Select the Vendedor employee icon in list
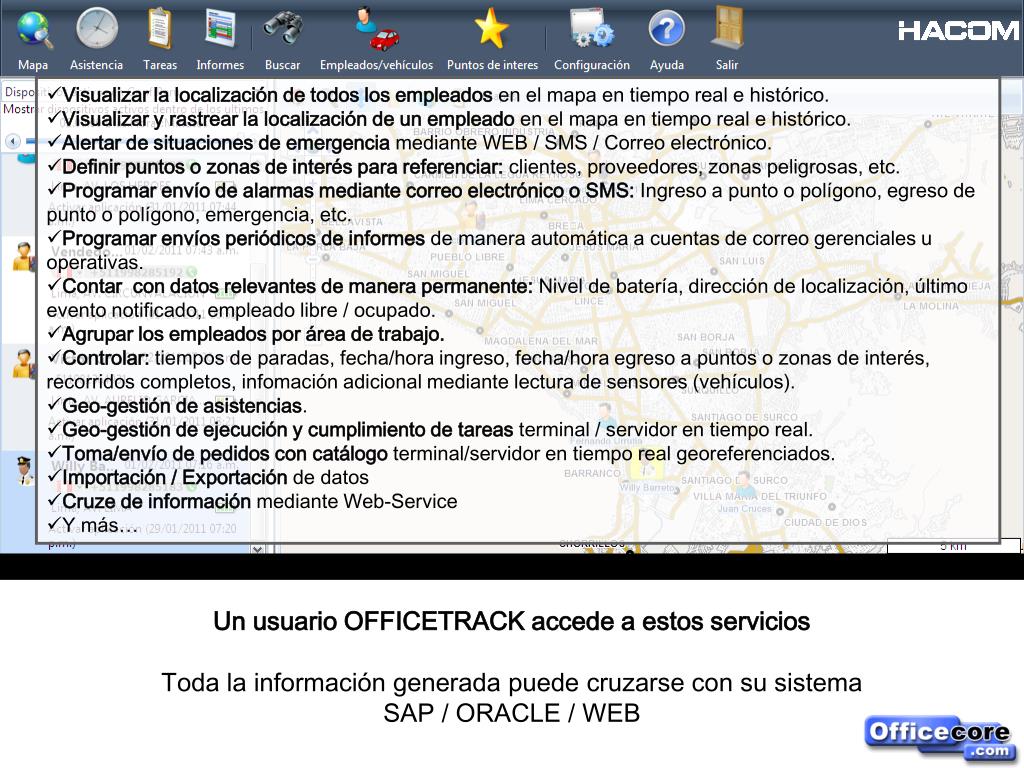1024x768 pixels. (24, 257)
